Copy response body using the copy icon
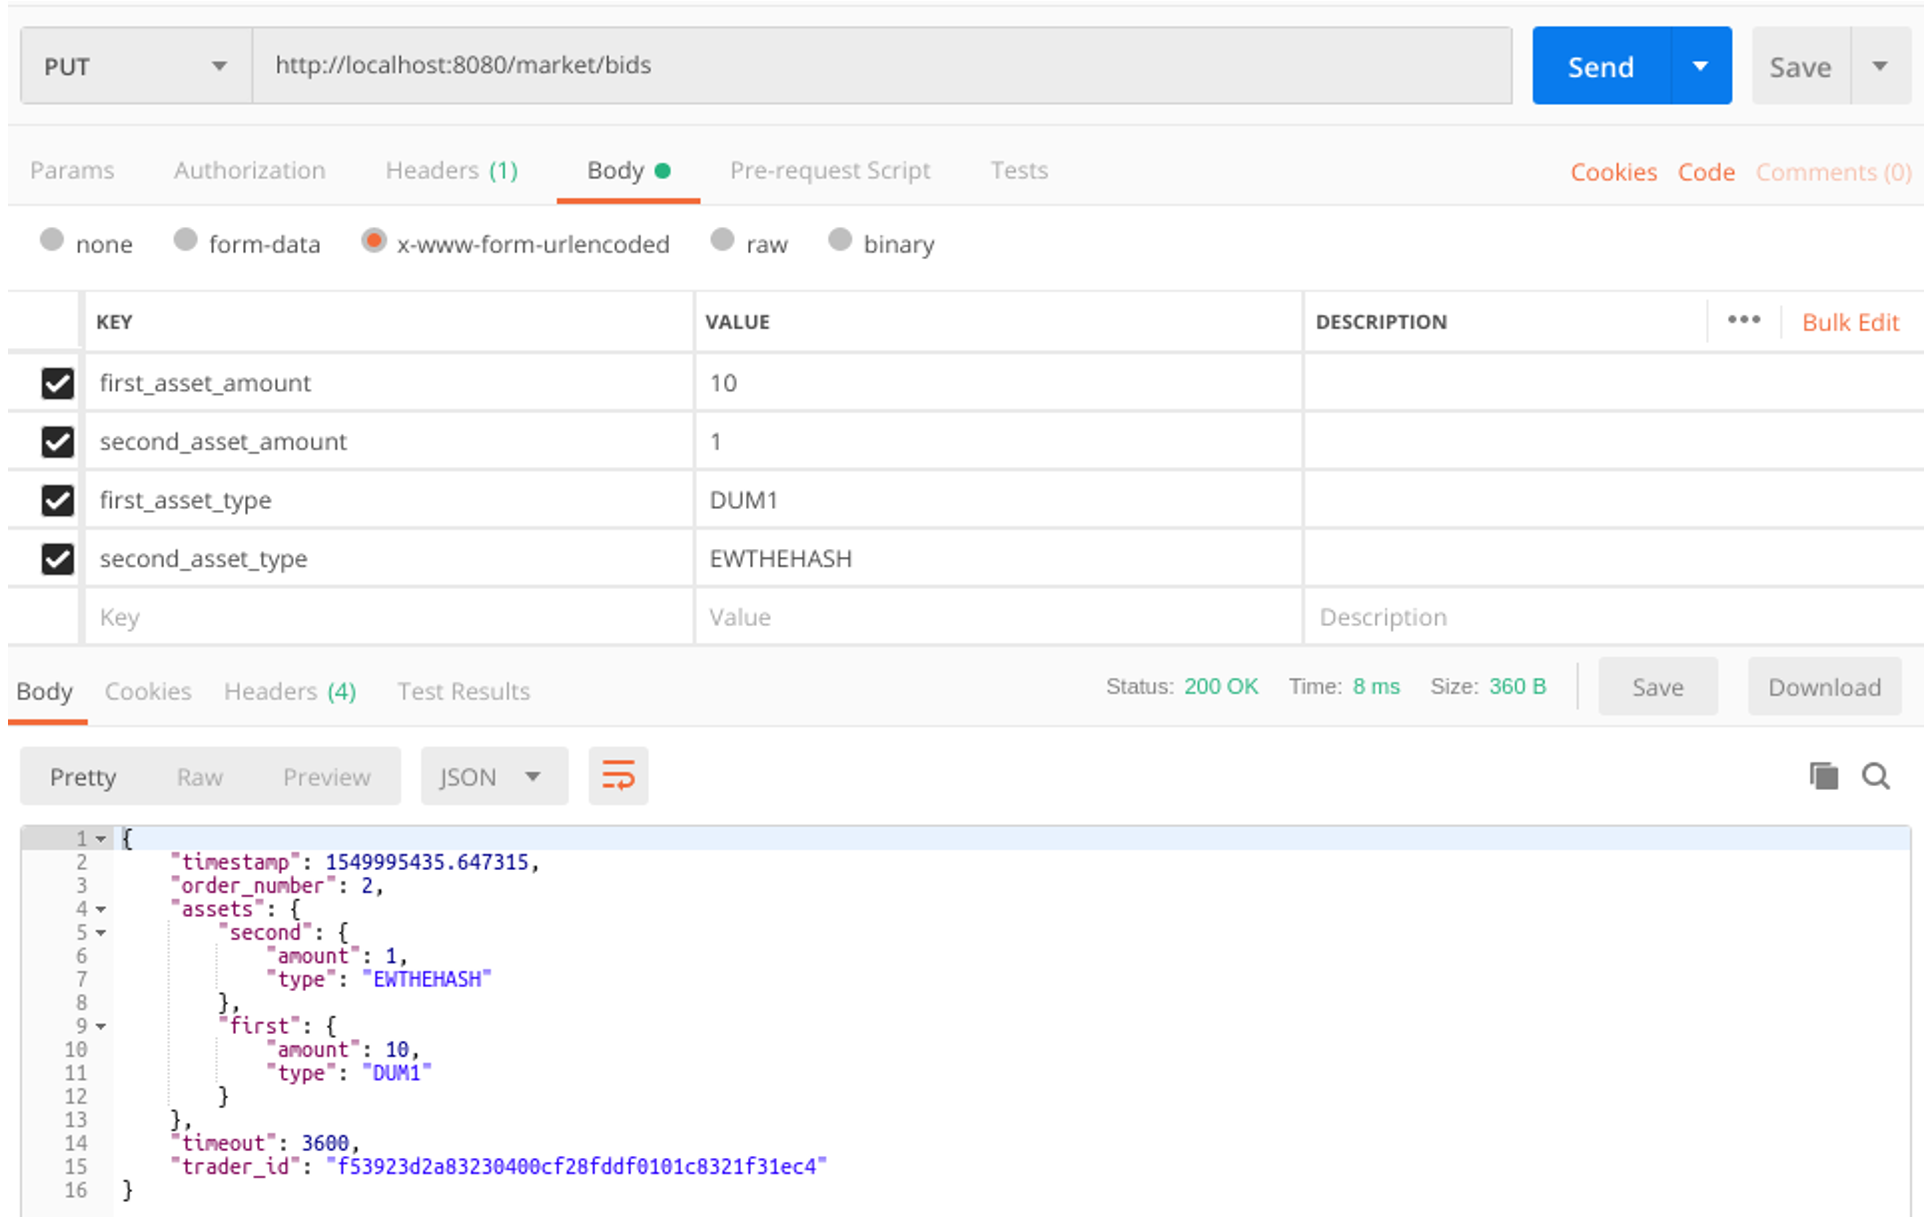 [1823, 776]
